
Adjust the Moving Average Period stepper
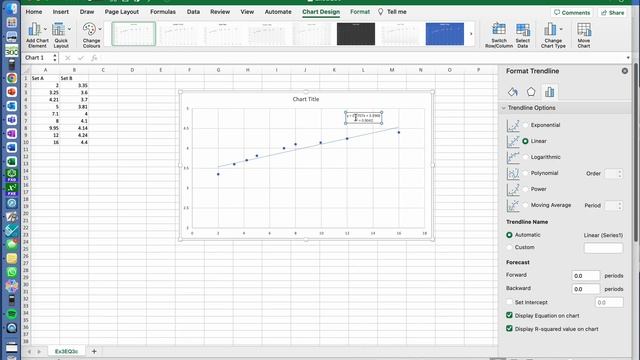[x=620, y=206]
